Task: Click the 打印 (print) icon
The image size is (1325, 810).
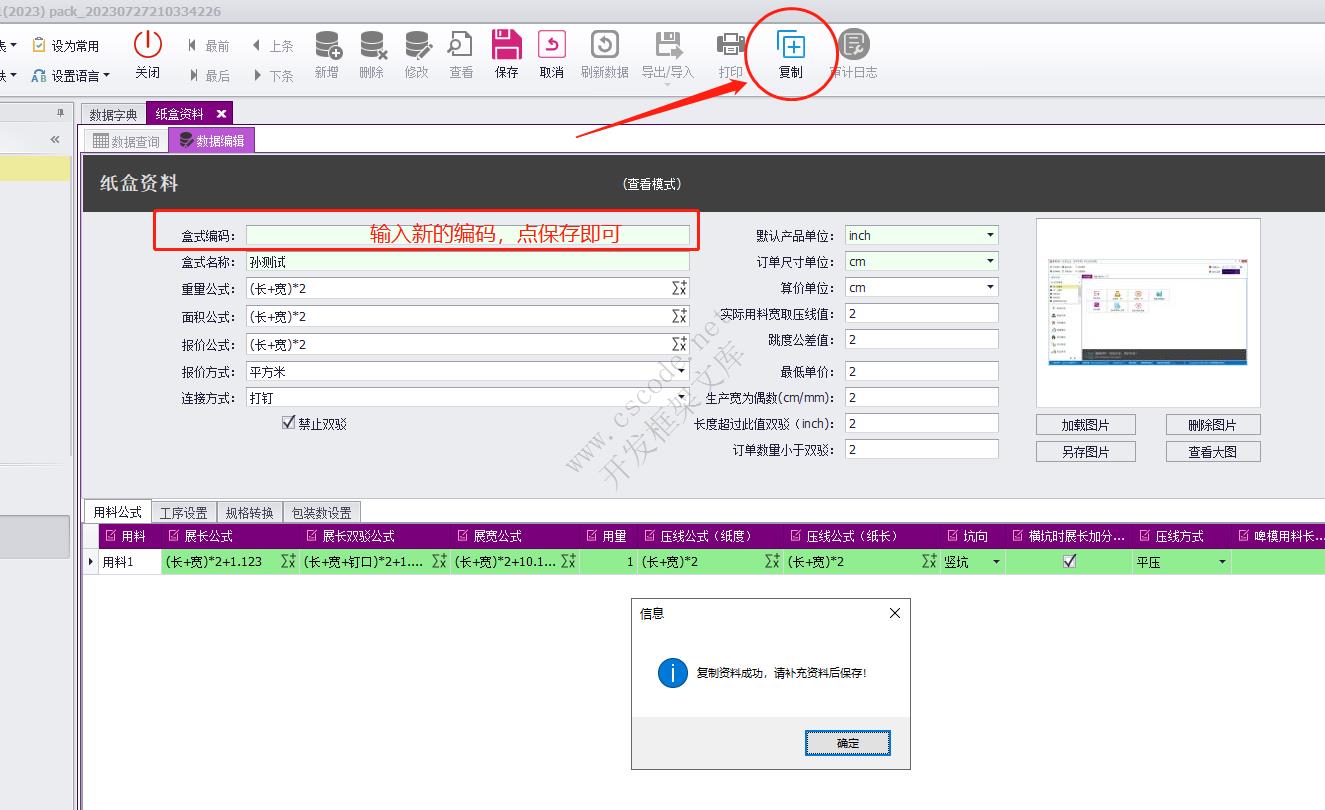Action: pyautogui.click(x=729, y=55)
